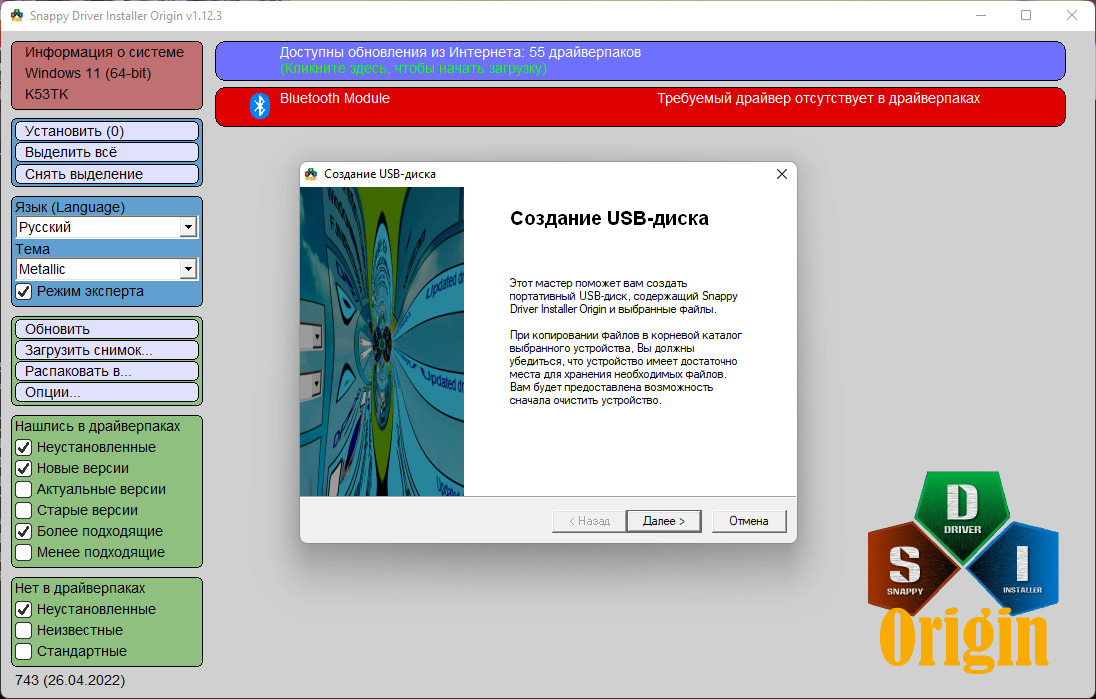This screenshot has height=699, width=1096.
Task: Check the Старые версии option
Action: click(24, 510)
